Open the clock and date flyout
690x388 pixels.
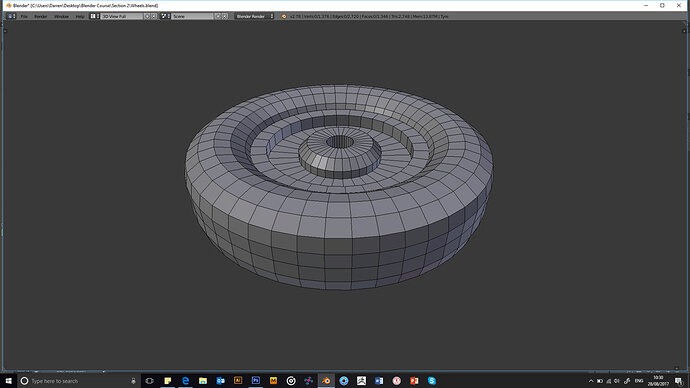point(658,381)
